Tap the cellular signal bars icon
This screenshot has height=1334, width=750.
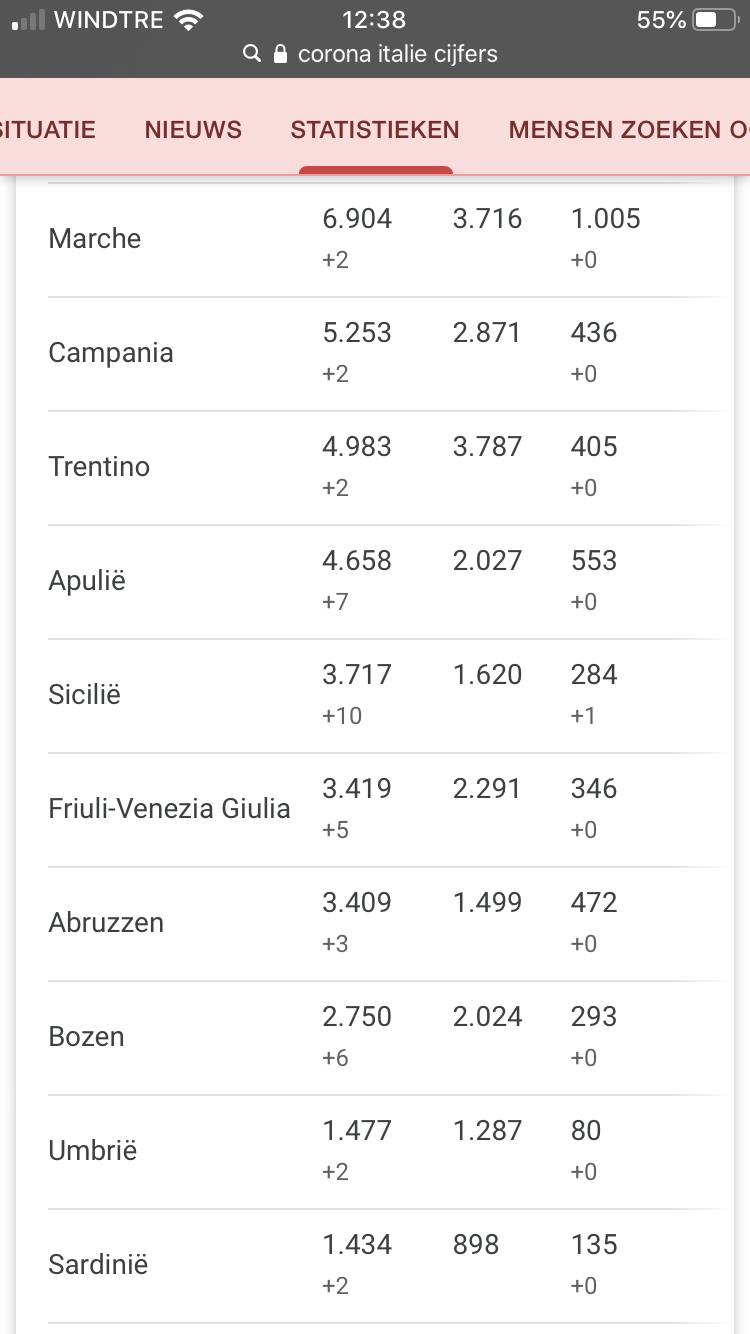pos(28,20)
